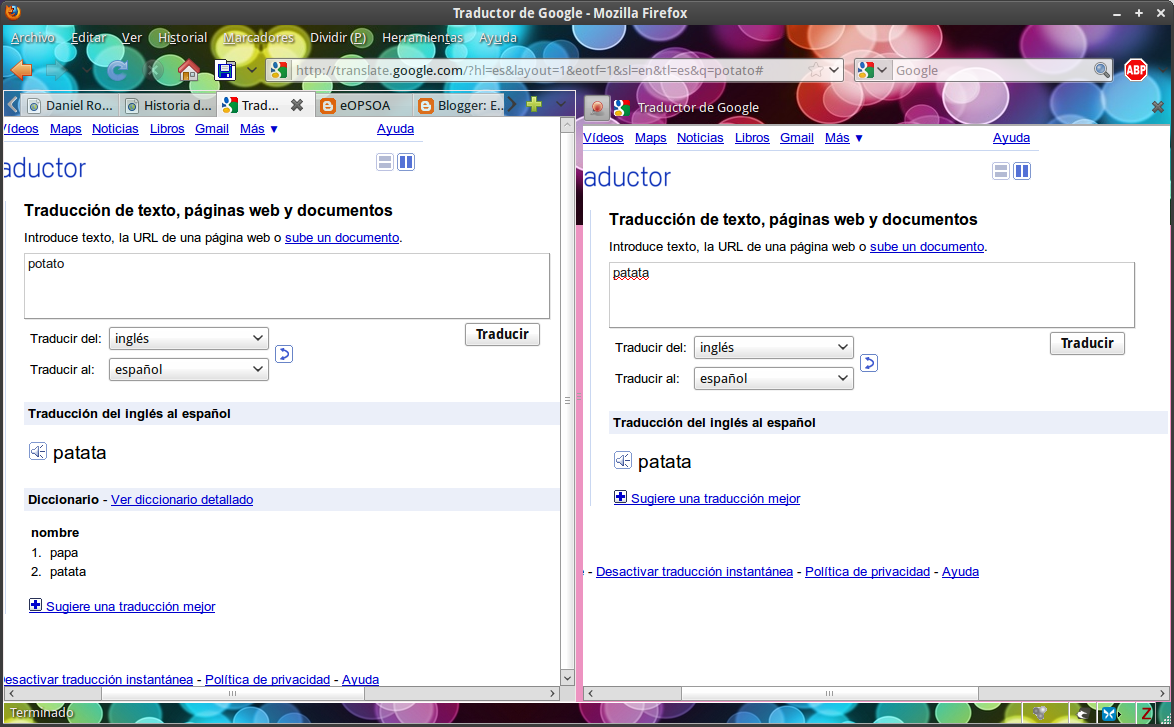Play patata audio speaker in right pane

[x=622, y=460]
